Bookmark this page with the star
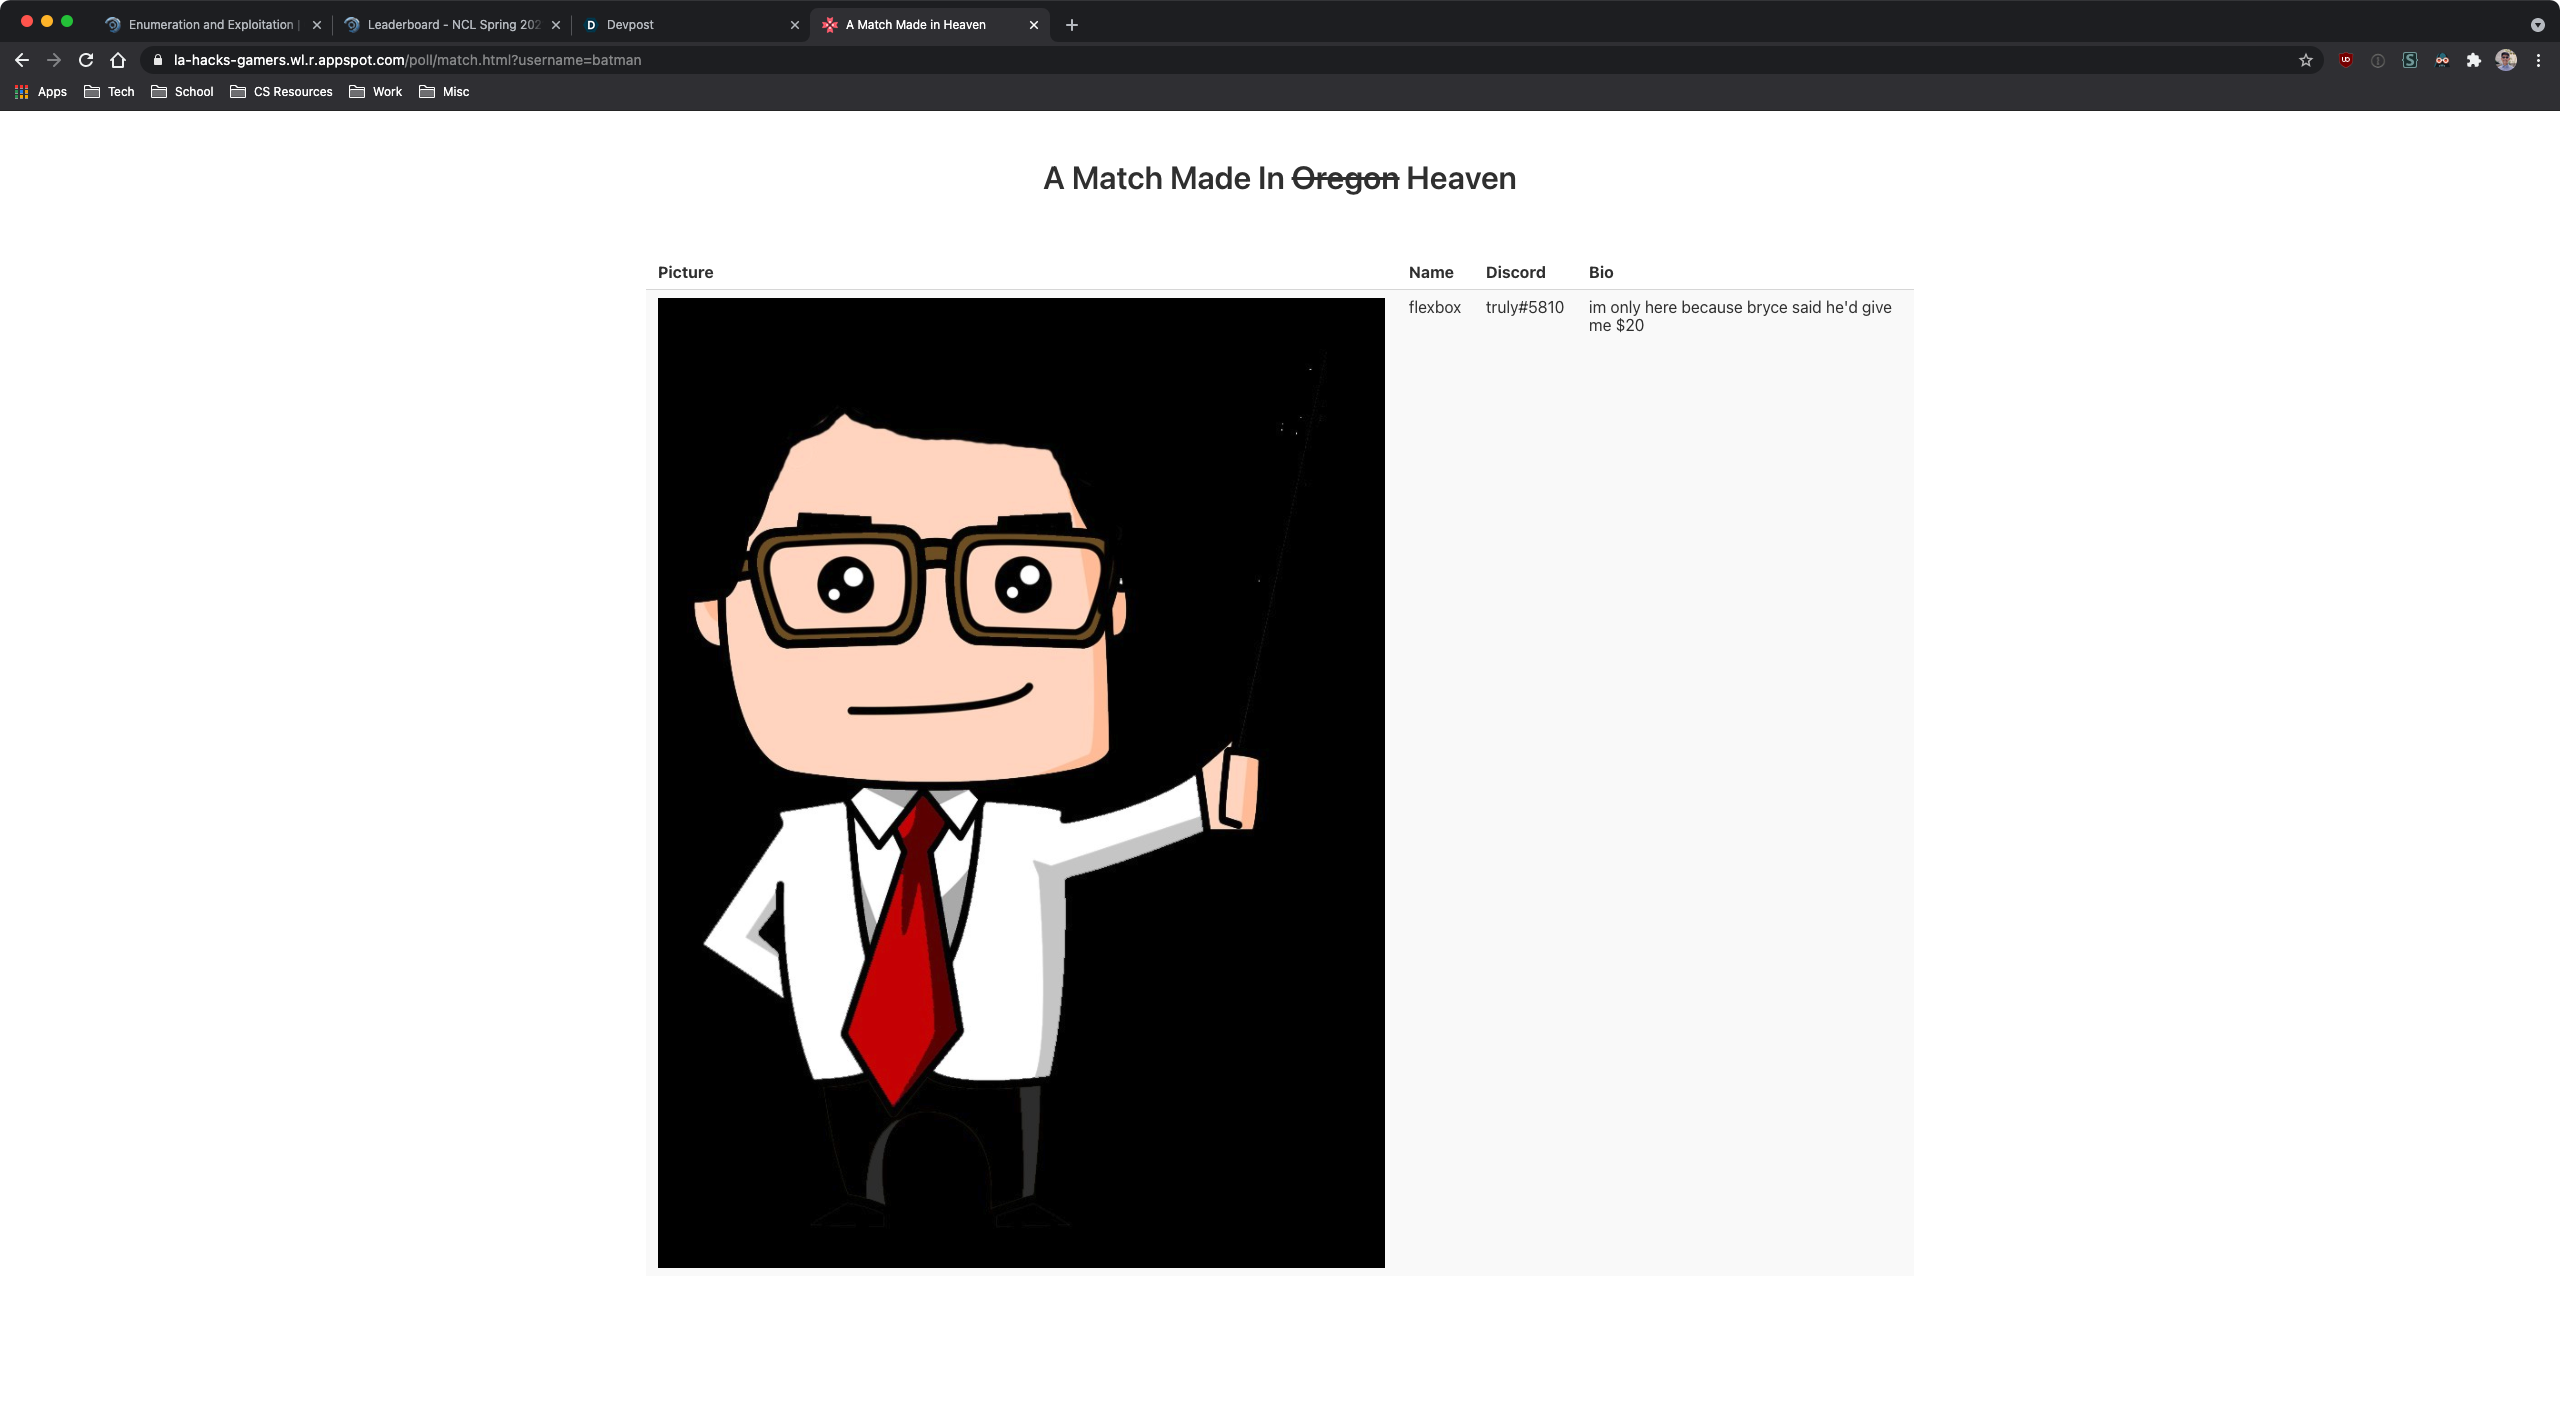Screen dimensions: 2560x1415 point(2306,60)
